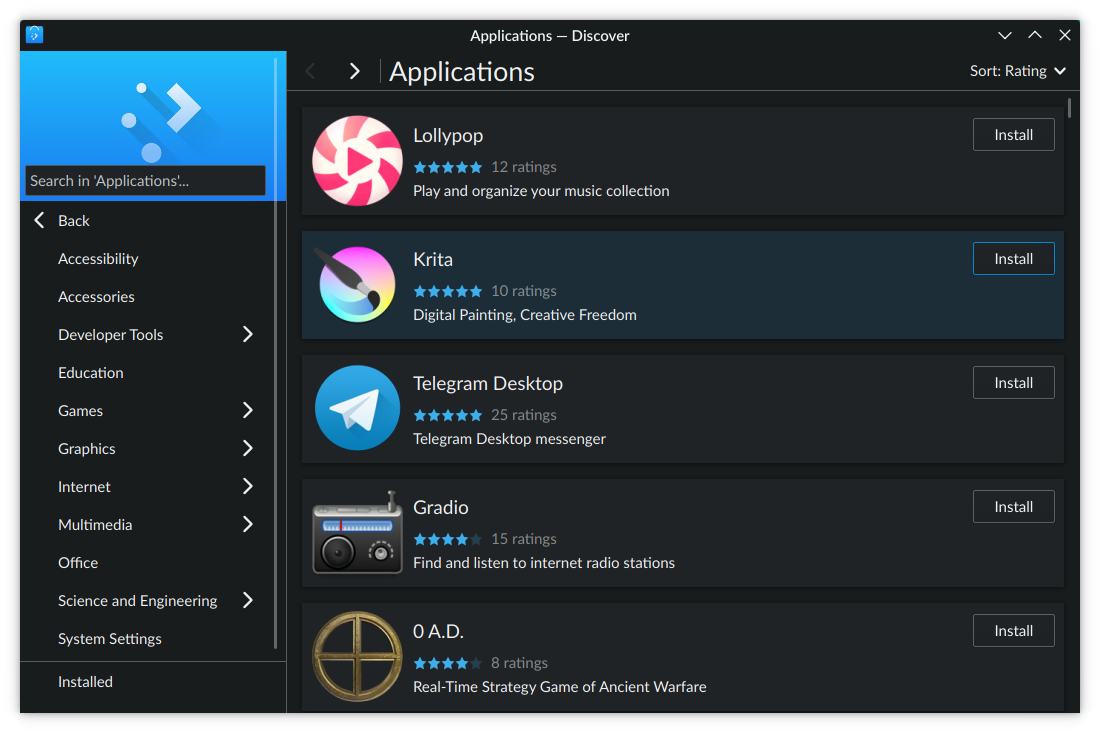Open the Developer Tools category label
The image size is (1100, 733).
(x=110, y=335)
